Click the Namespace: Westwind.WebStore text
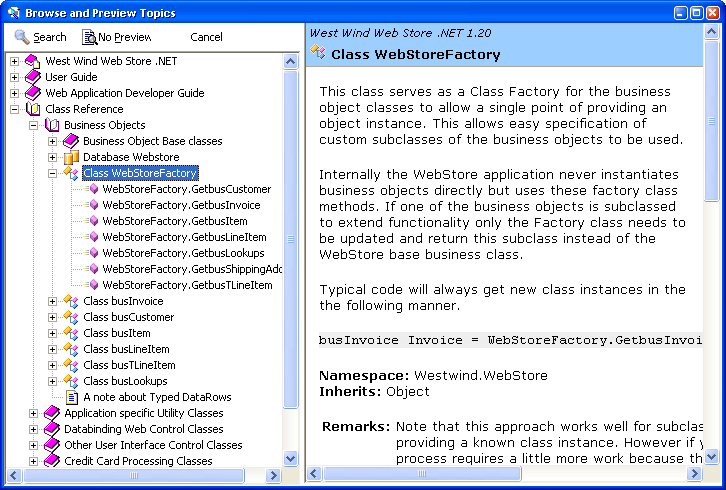Image resolution: width=726 pixels, height=490 pixels. click(x=433, y=376)
